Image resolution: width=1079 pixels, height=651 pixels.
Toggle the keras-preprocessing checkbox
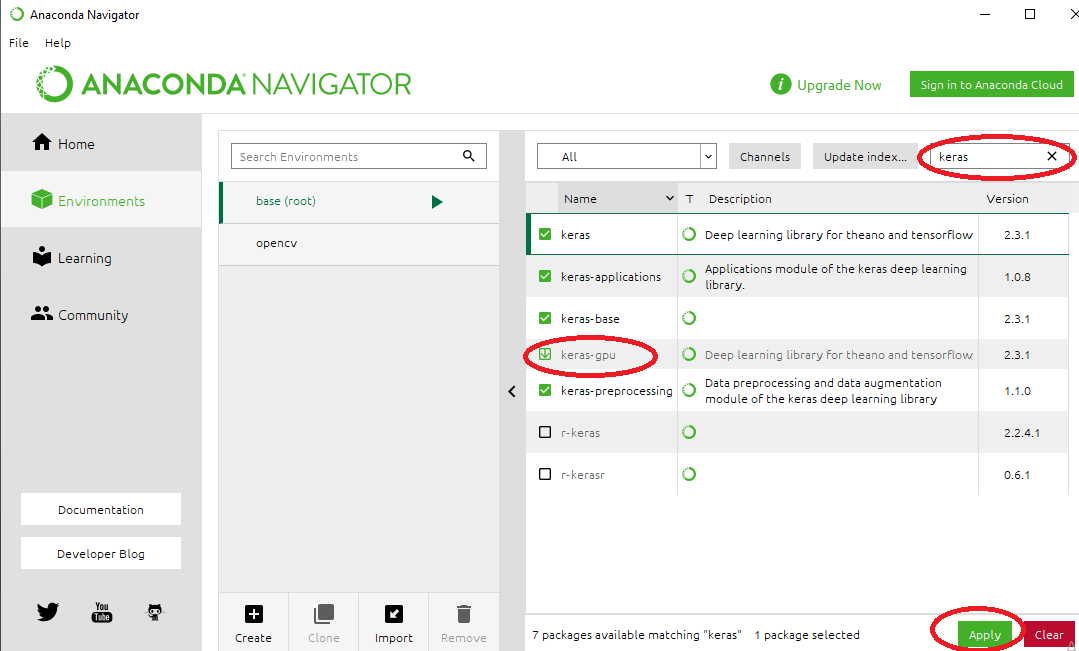[545, 389]
